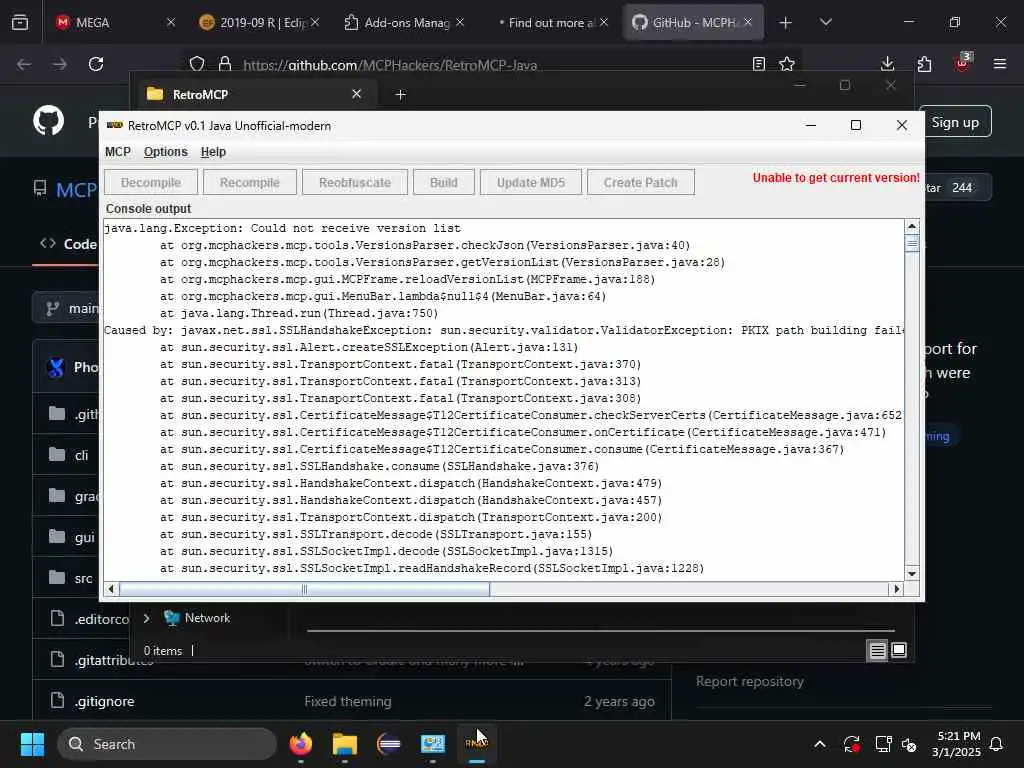
Task: Open a new Firefox tab
Action: coord(785,23)
